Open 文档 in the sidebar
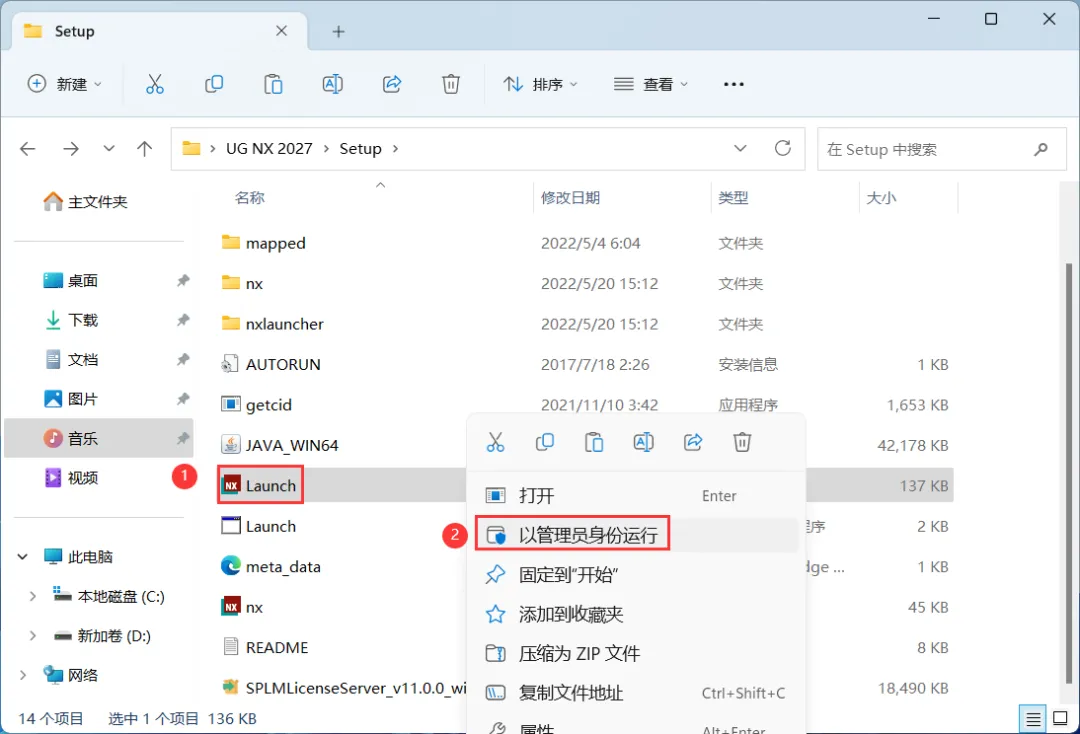 (72, 359)
